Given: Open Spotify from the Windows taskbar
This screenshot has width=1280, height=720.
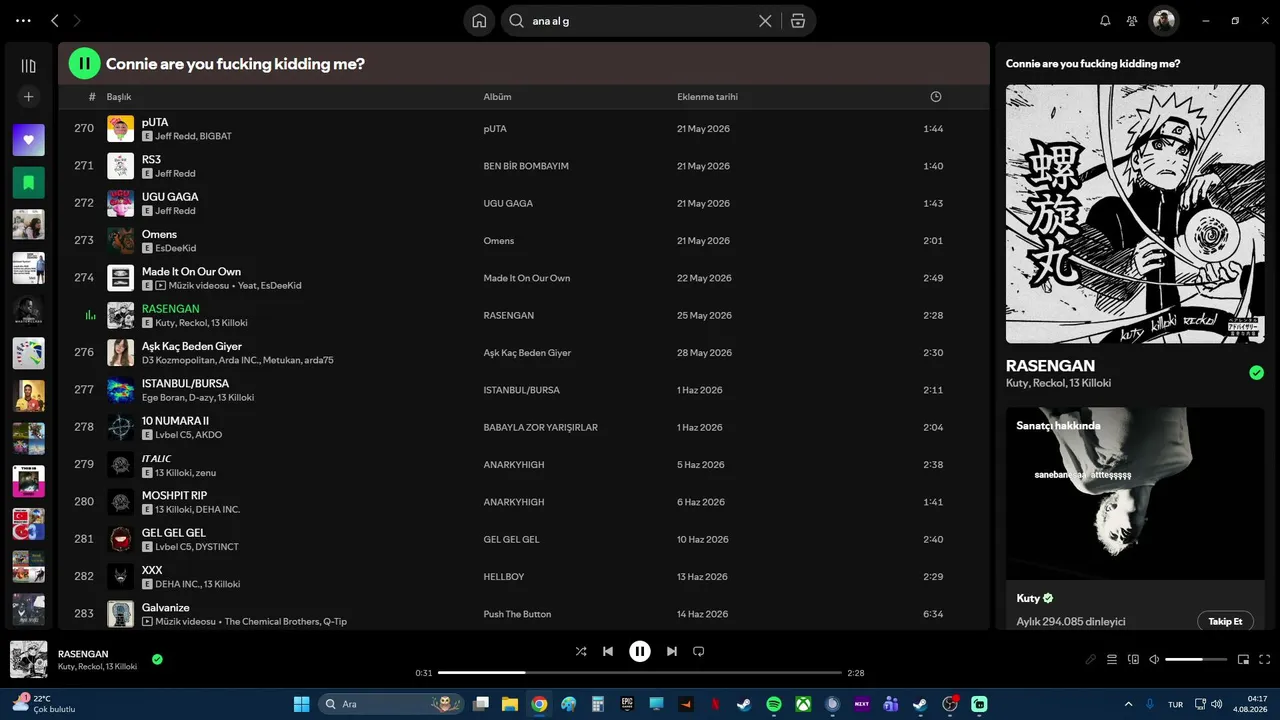Looking at the screenshot, I should [x=773, y=704].
